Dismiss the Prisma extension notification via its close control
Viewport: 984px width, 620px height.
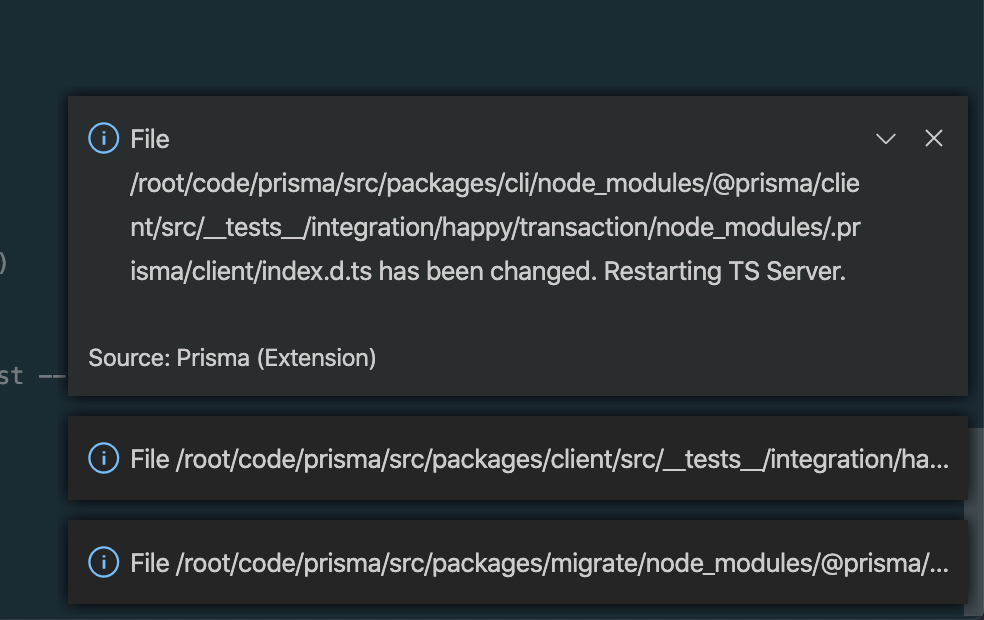click(x=934, y=139)
